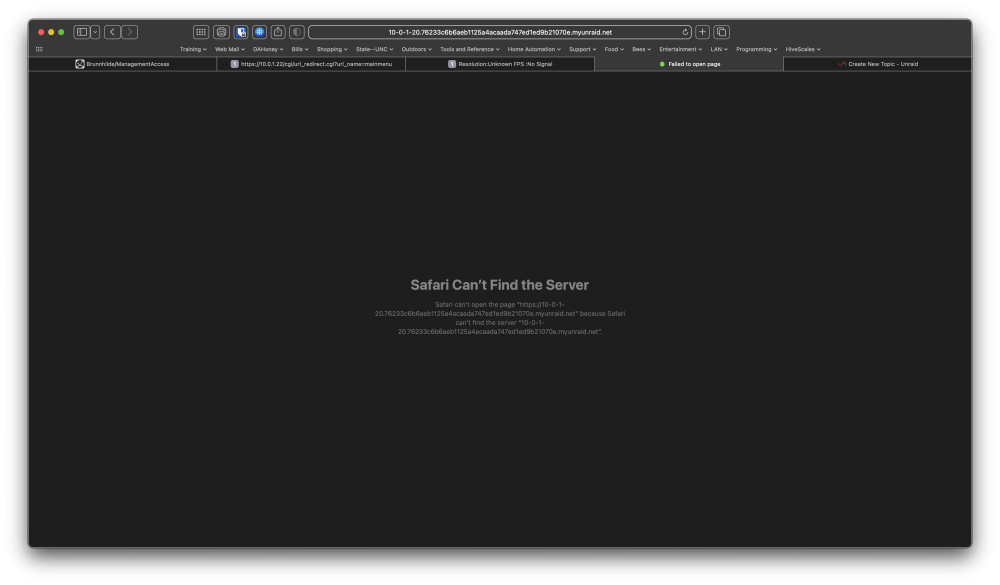The image size is (1000, 585).
Task: Click the print icon in toolbar
Action: tap(221, 32)
